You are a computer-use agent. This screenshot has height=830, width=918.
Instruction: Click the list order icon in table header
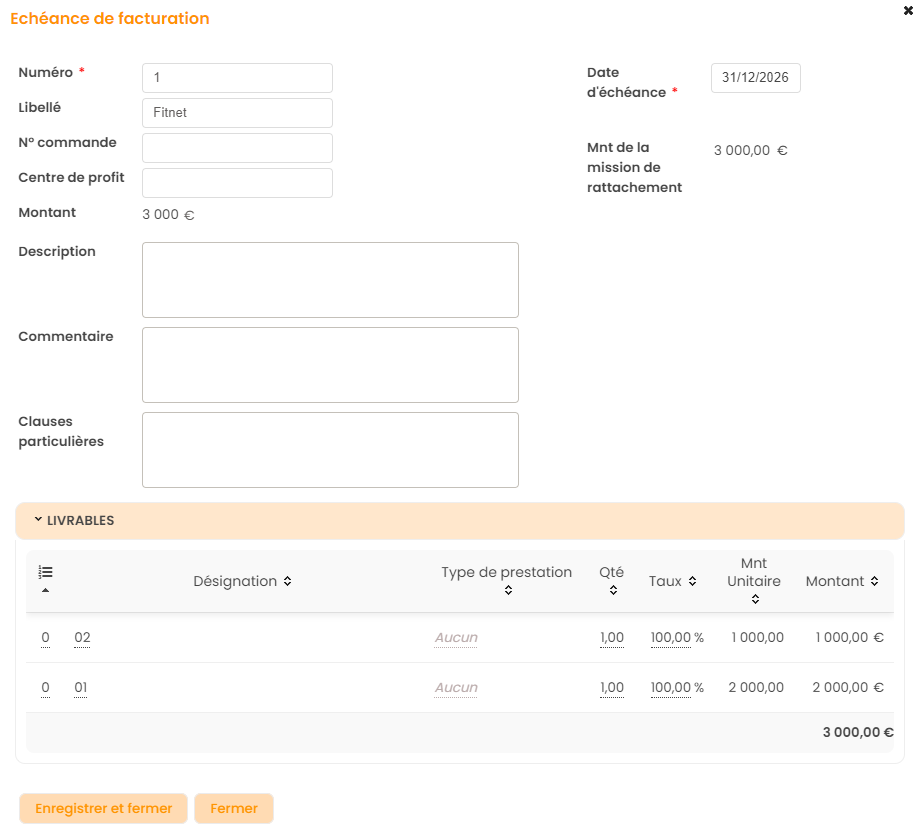45,573
